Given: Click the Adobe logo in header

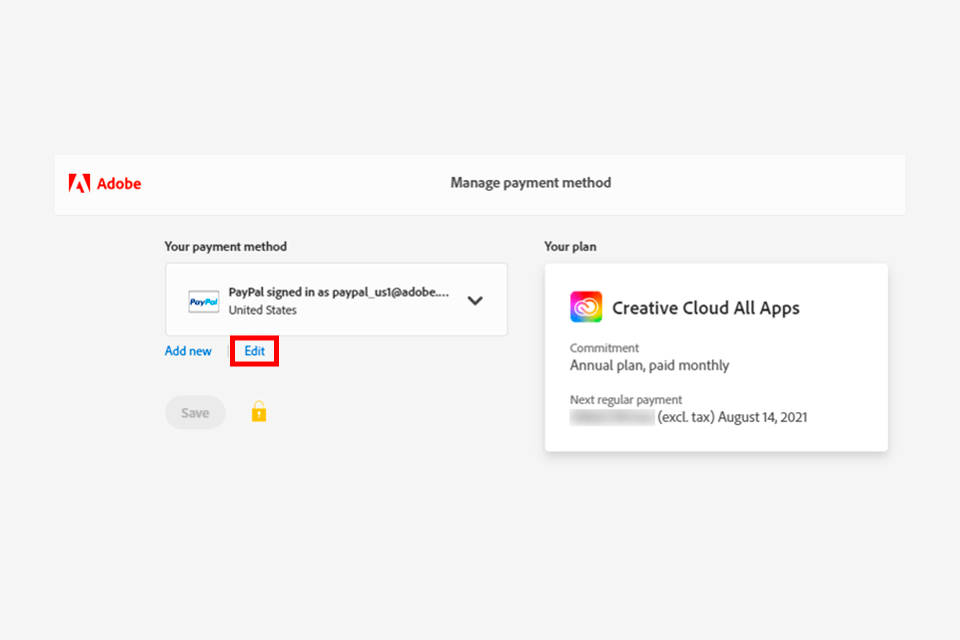Looking at the screenshot, I should tap(105, 183).
